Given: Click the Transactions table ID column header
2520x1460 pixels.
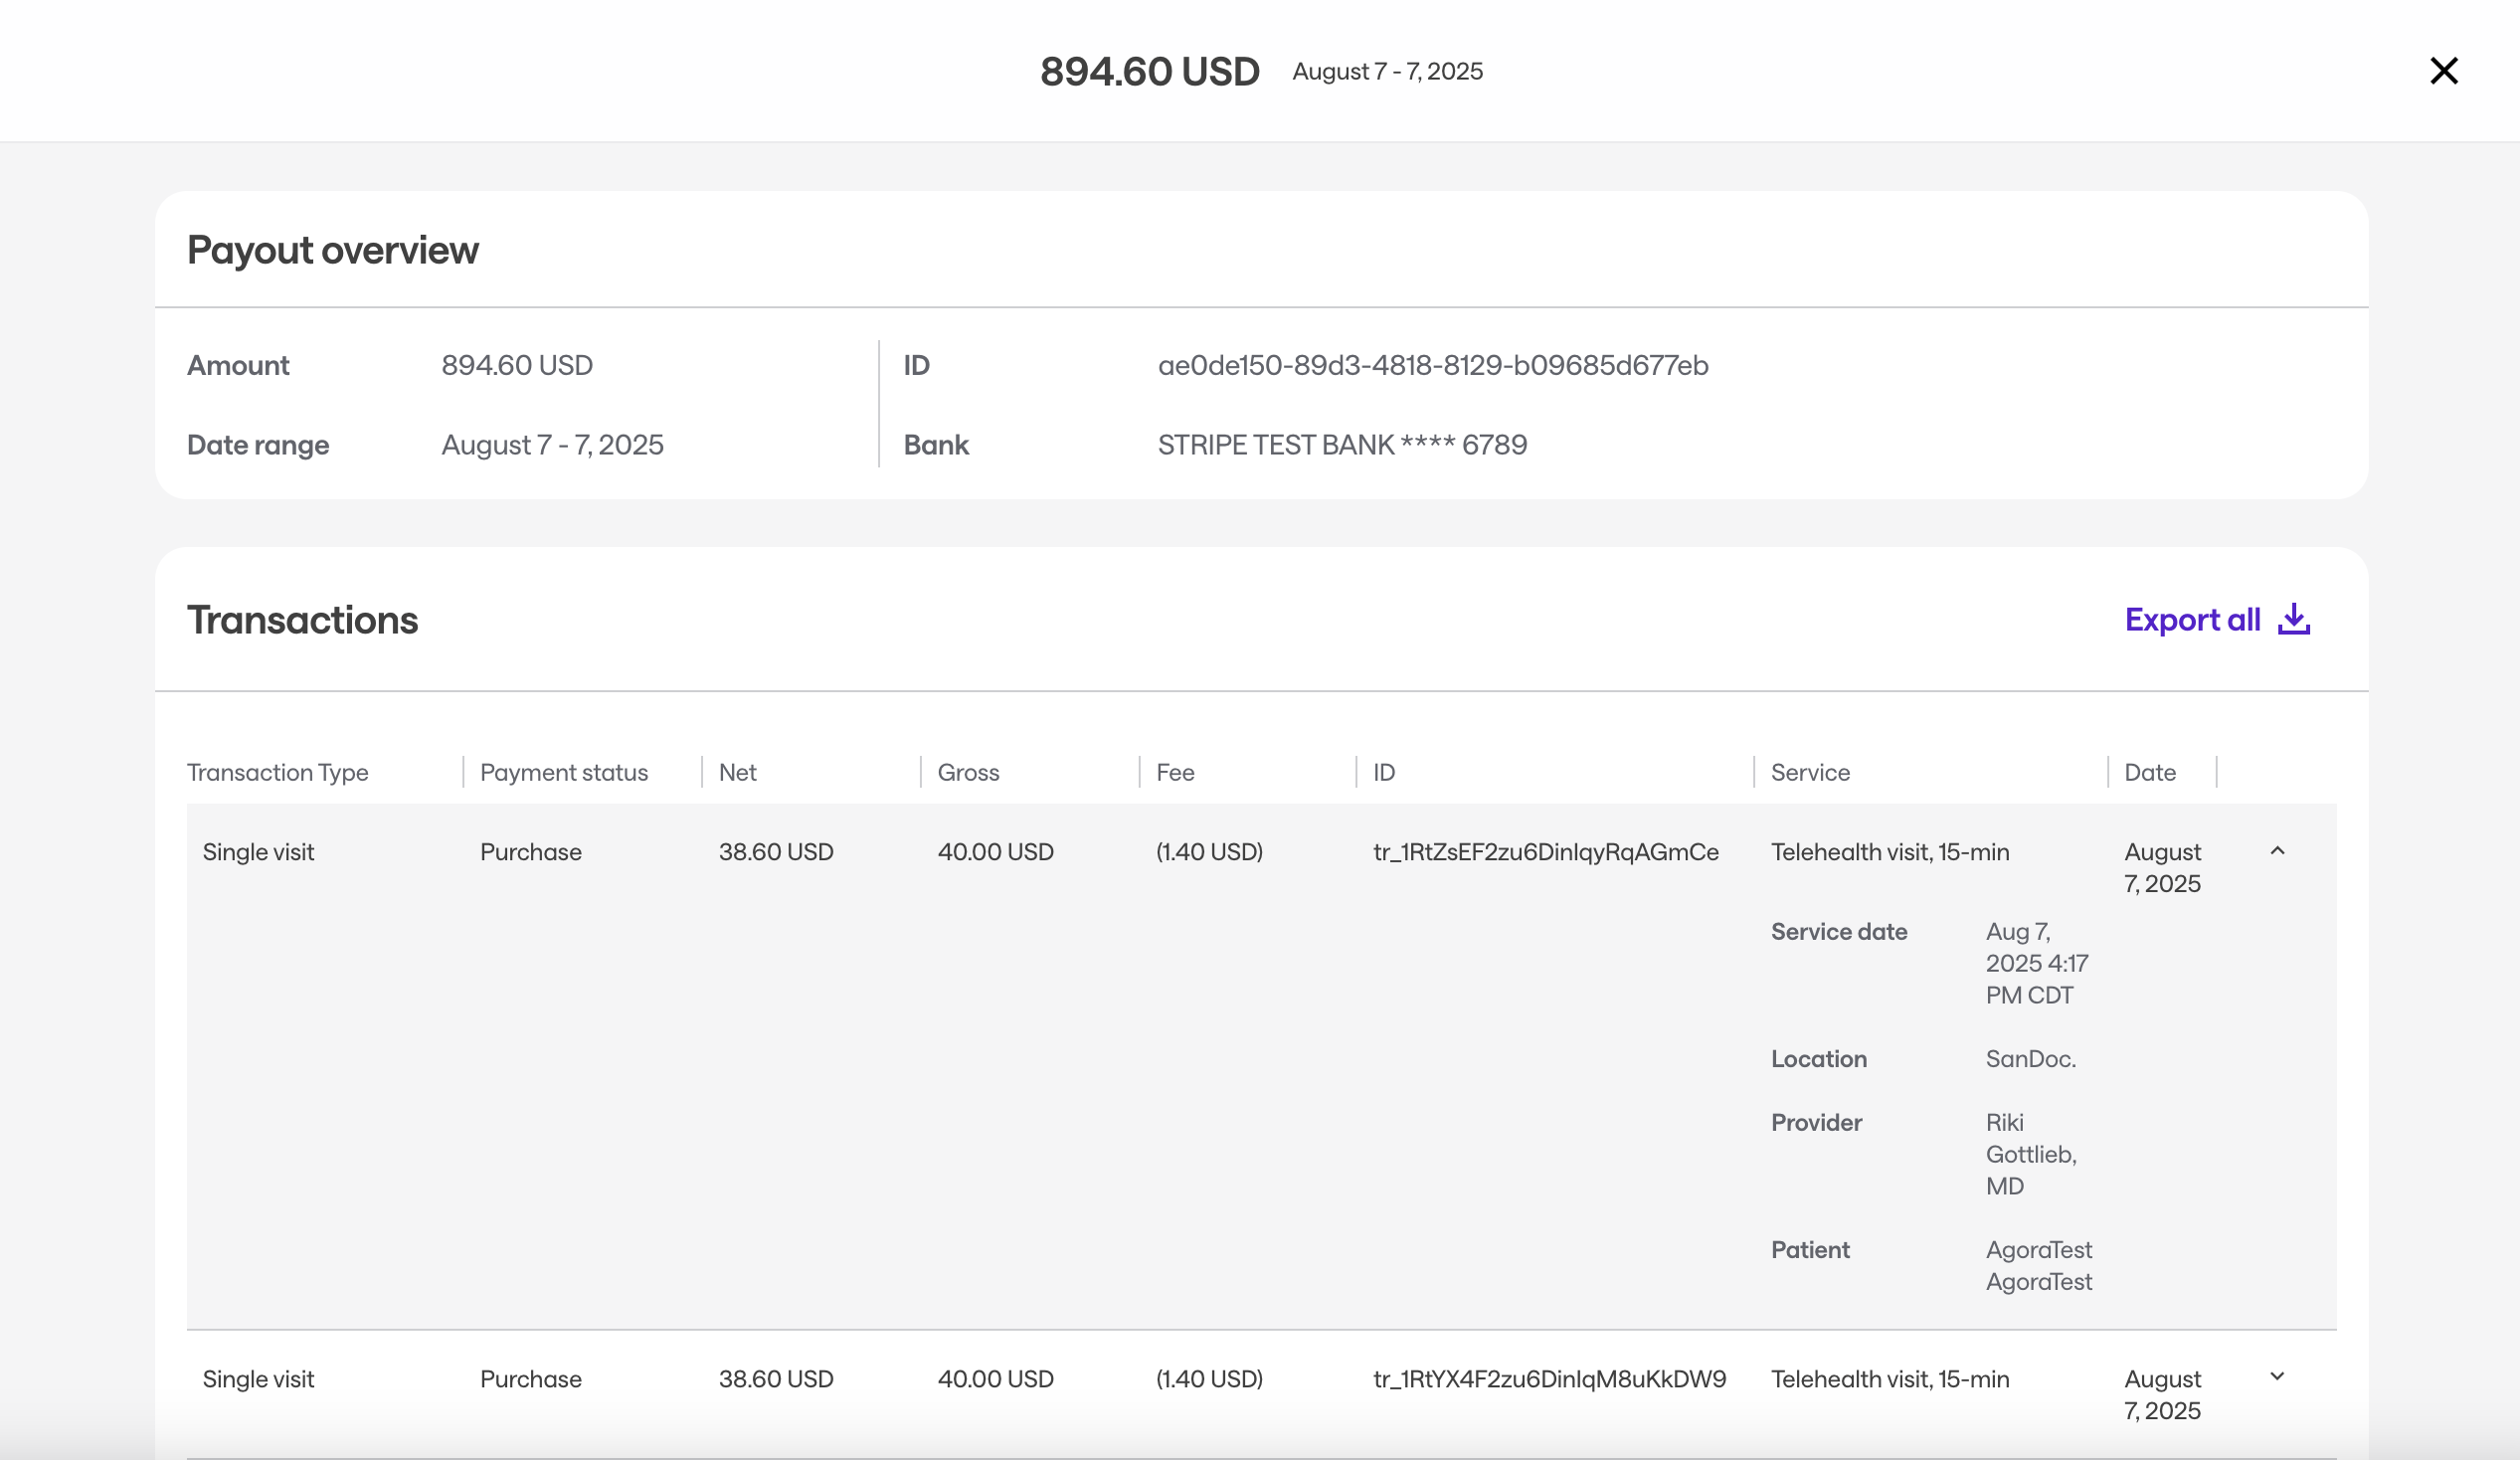Looking at the screenshot, I should pyautogui.click(x=1384, y=772).
